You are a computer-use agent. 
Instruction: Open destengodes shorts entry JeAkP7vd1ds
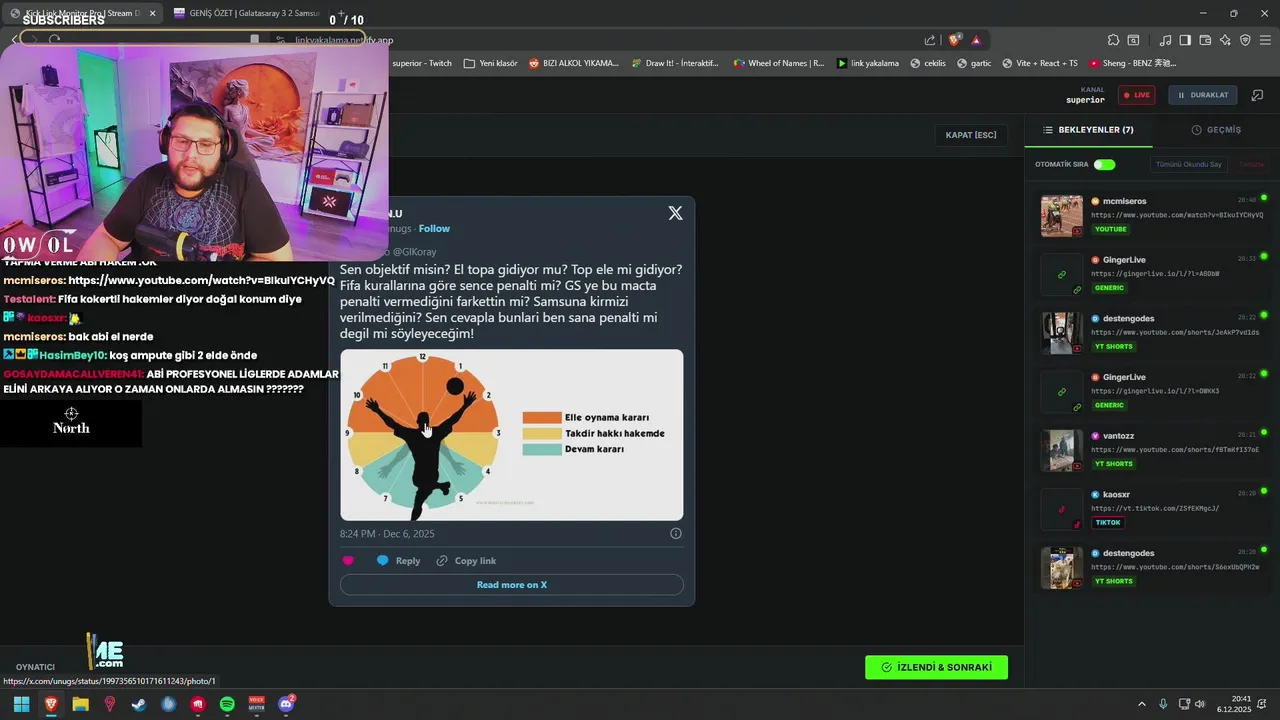point(1154,333)
